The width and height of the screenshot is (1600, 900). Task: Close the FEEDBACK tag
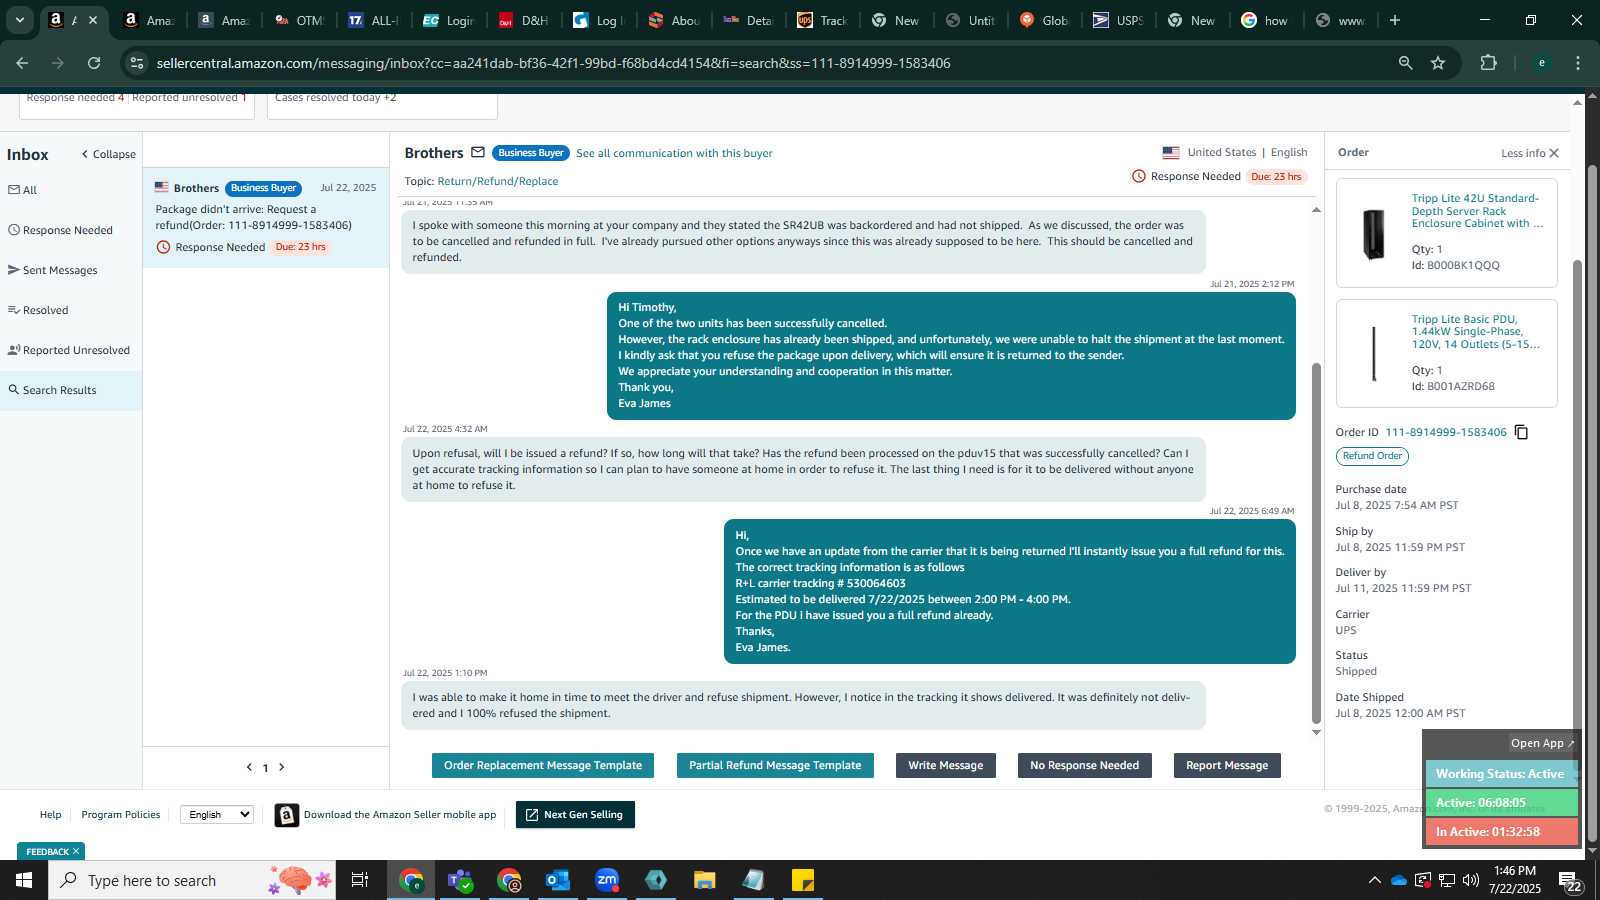76,852
